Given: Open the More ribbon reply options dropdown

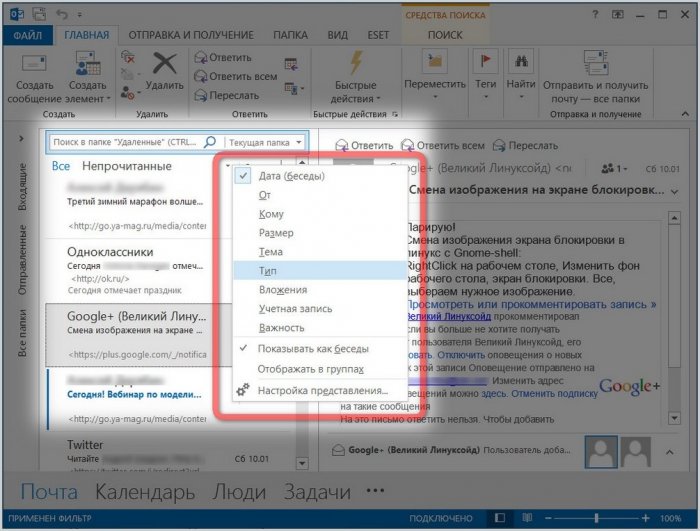Looking at the screenshot, I should [x=294, y=88].
